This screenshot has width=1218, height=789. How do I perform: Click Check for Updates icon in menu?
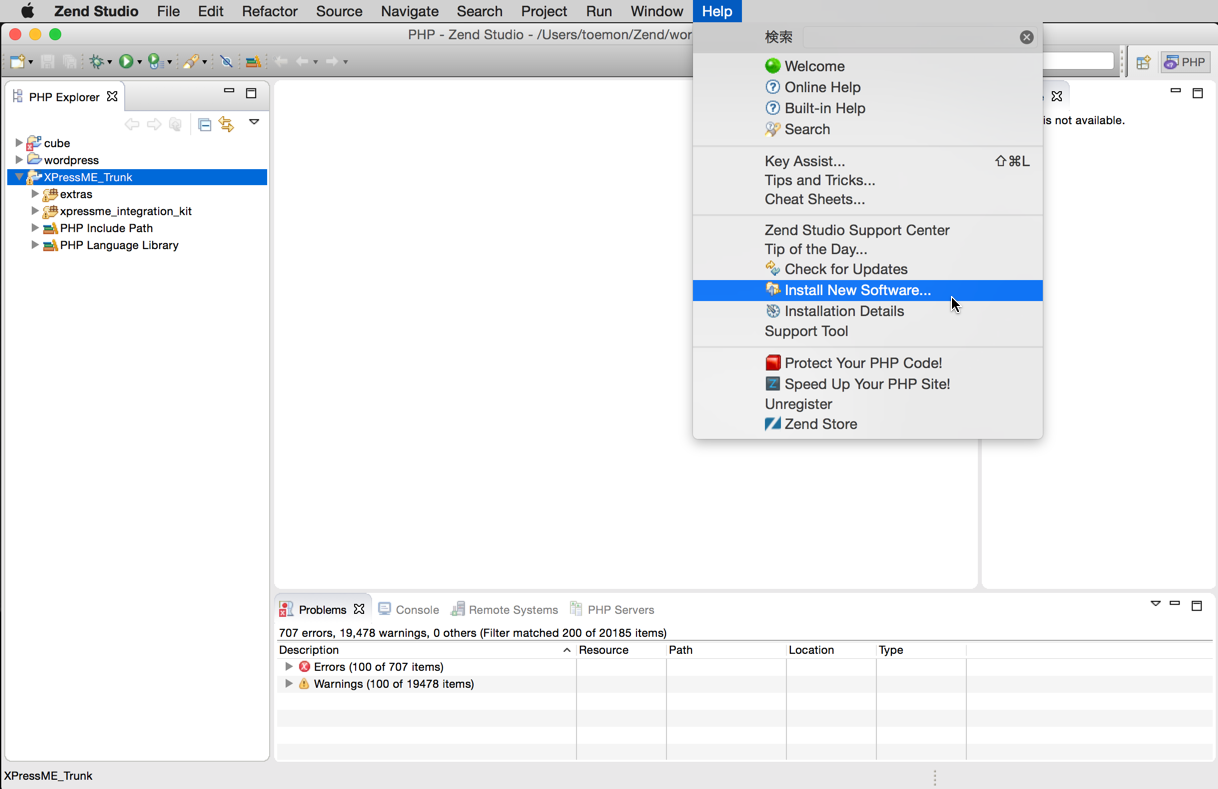click(x=772, y=269)
